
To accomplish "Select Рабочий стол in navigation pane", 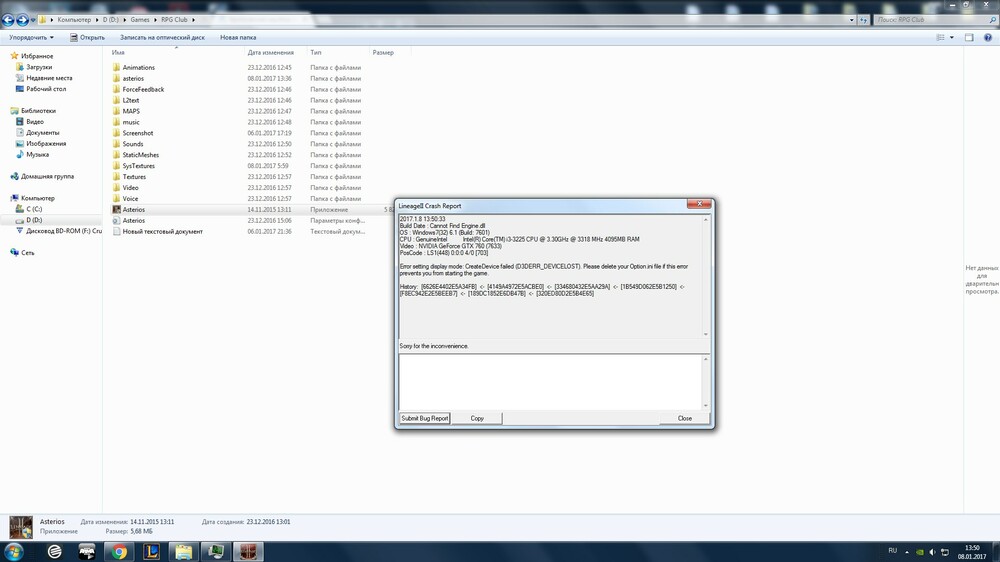I will click(45, 89).
